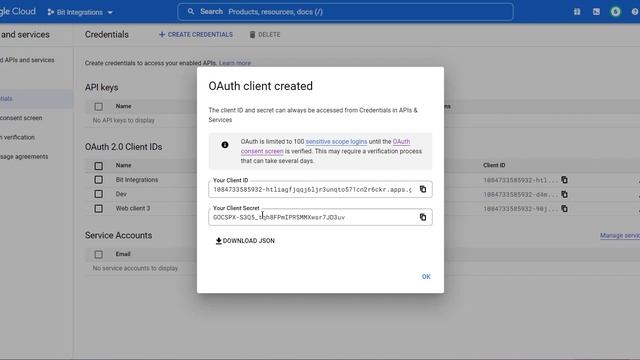This screenshot has height=360, width=640.
Task: Select all Service Accounts checkbox
Action: pyautogui.click(x=98, y=254)
